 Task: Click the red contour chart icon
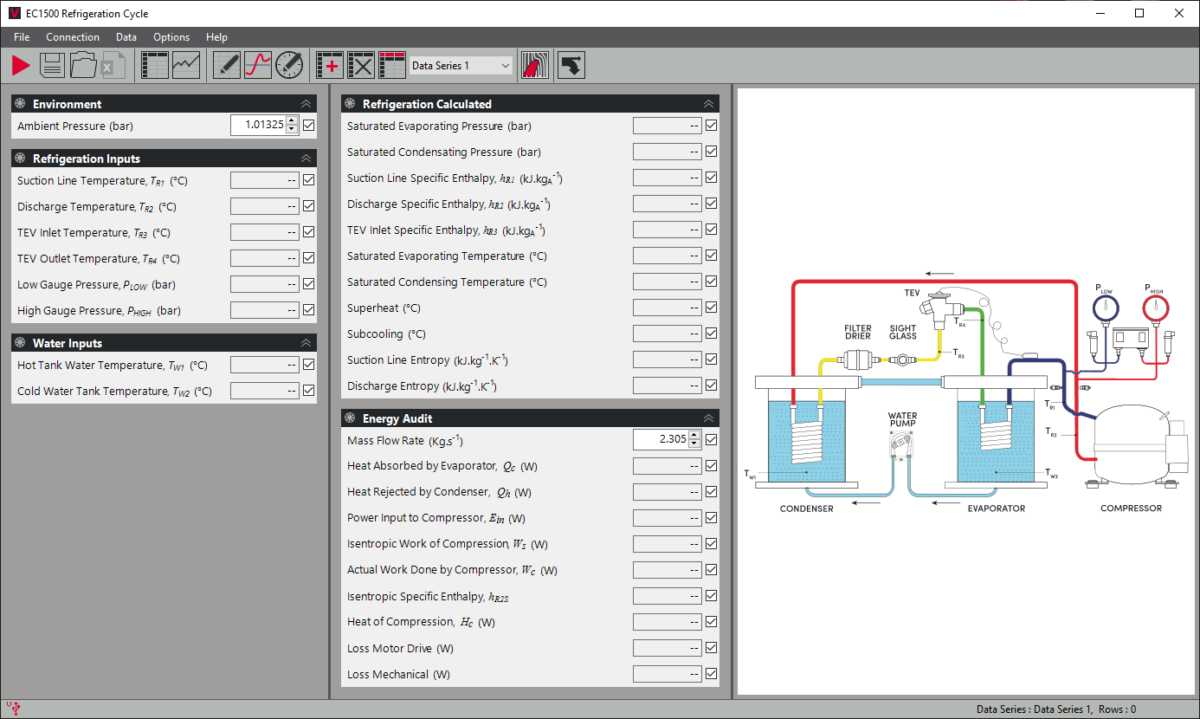pyautogui.click(x=534, y=66)
